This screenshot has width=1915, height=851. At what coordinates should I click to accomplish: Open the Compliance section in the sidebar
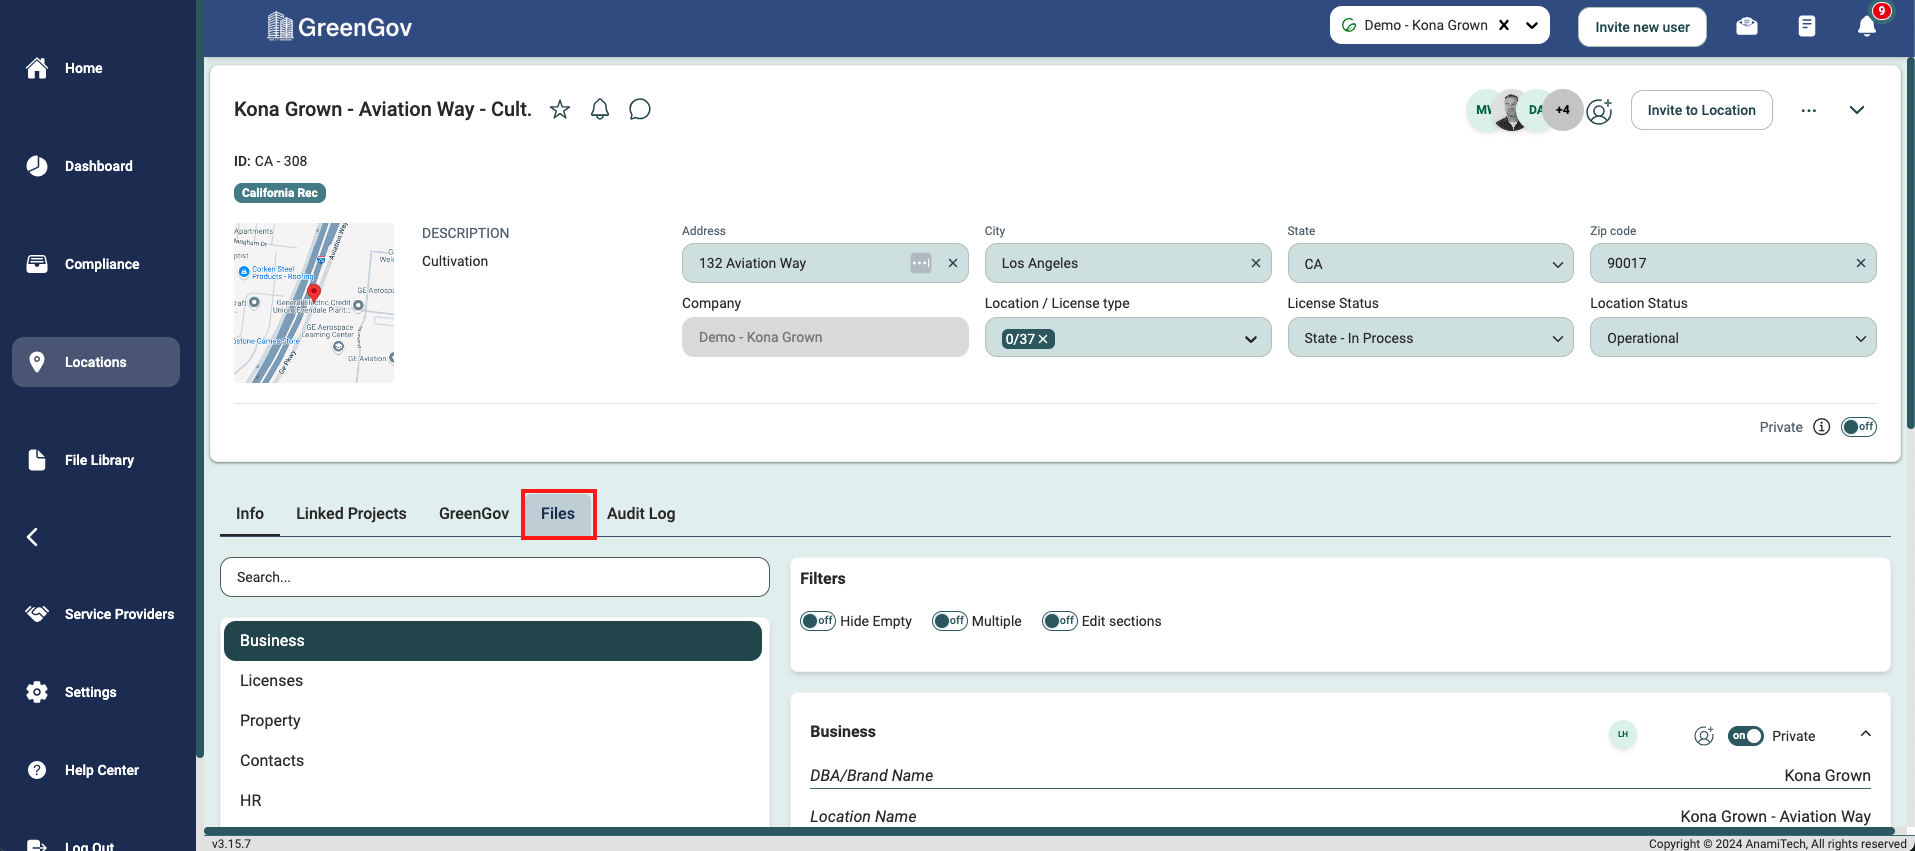(82, 264)
